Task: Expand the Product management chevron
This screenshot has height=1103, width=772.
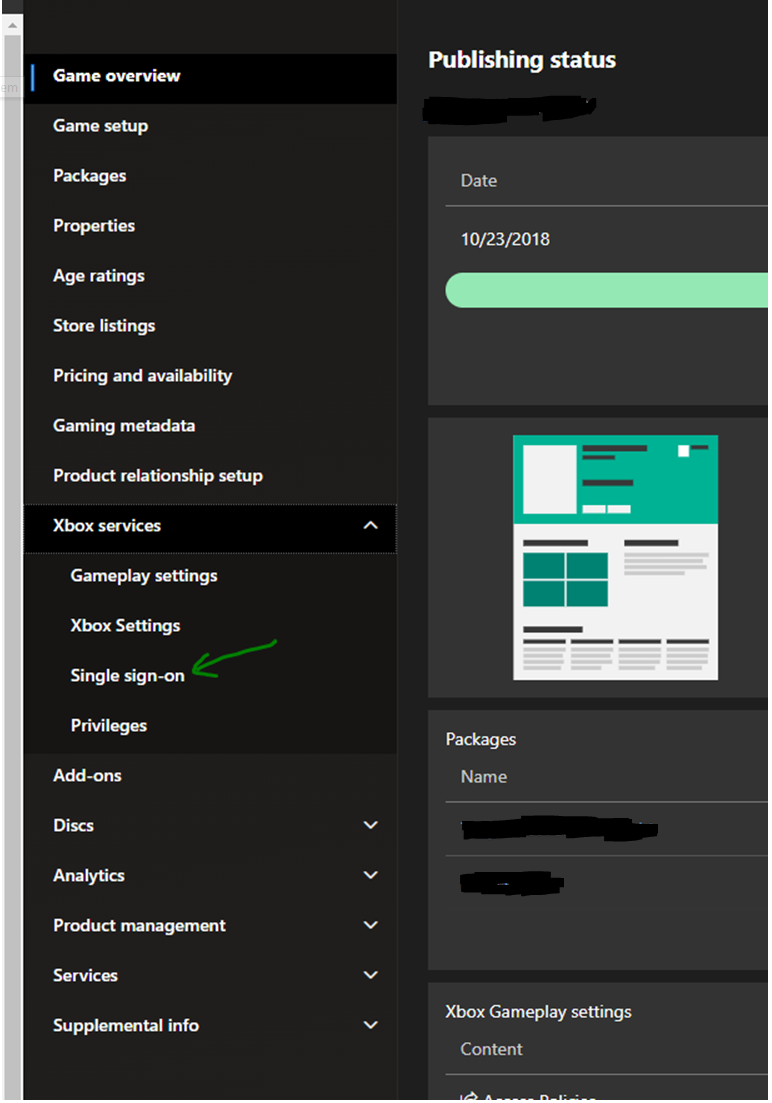Action: pos(370,926)
